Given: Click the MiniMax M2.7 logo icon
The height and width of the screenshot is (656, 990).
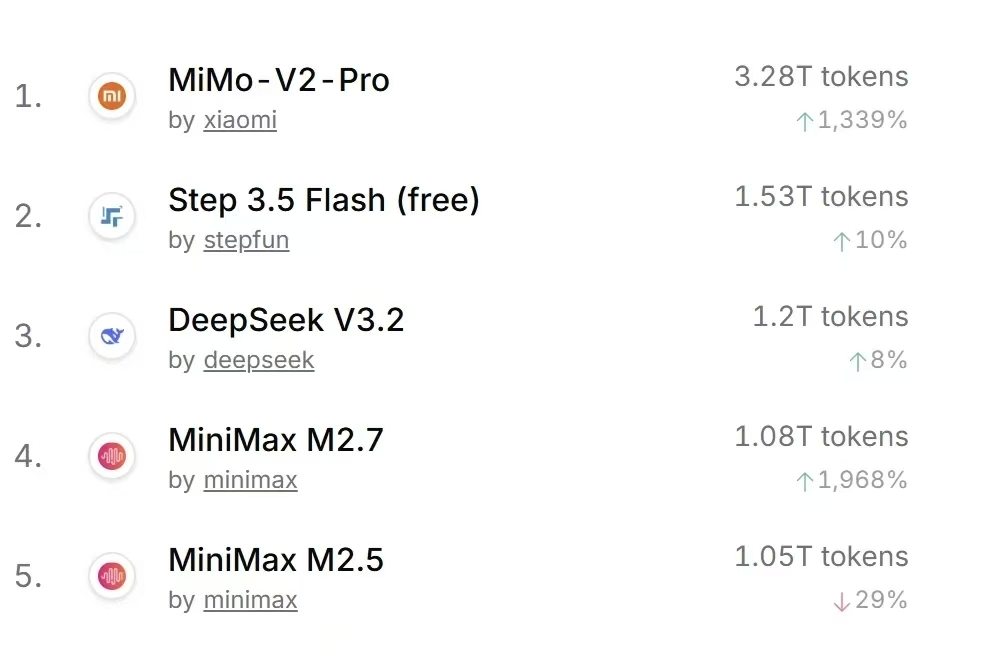Looking at the screenshot, I should coord(111,457).
